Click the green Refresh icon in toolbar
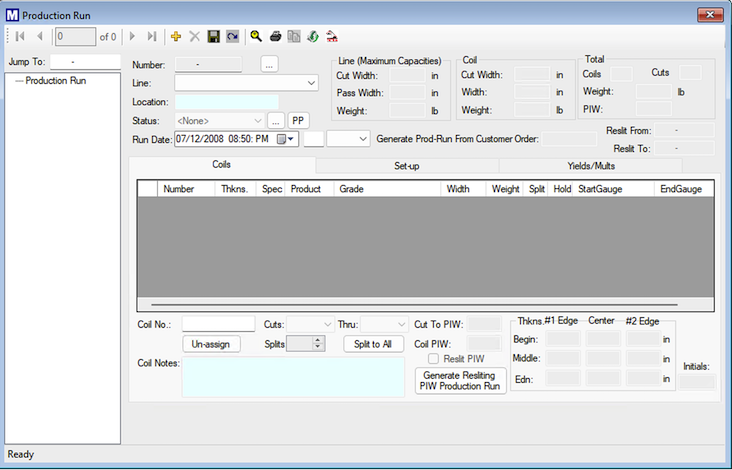732x470 pixels. click(x=312, y=36)
